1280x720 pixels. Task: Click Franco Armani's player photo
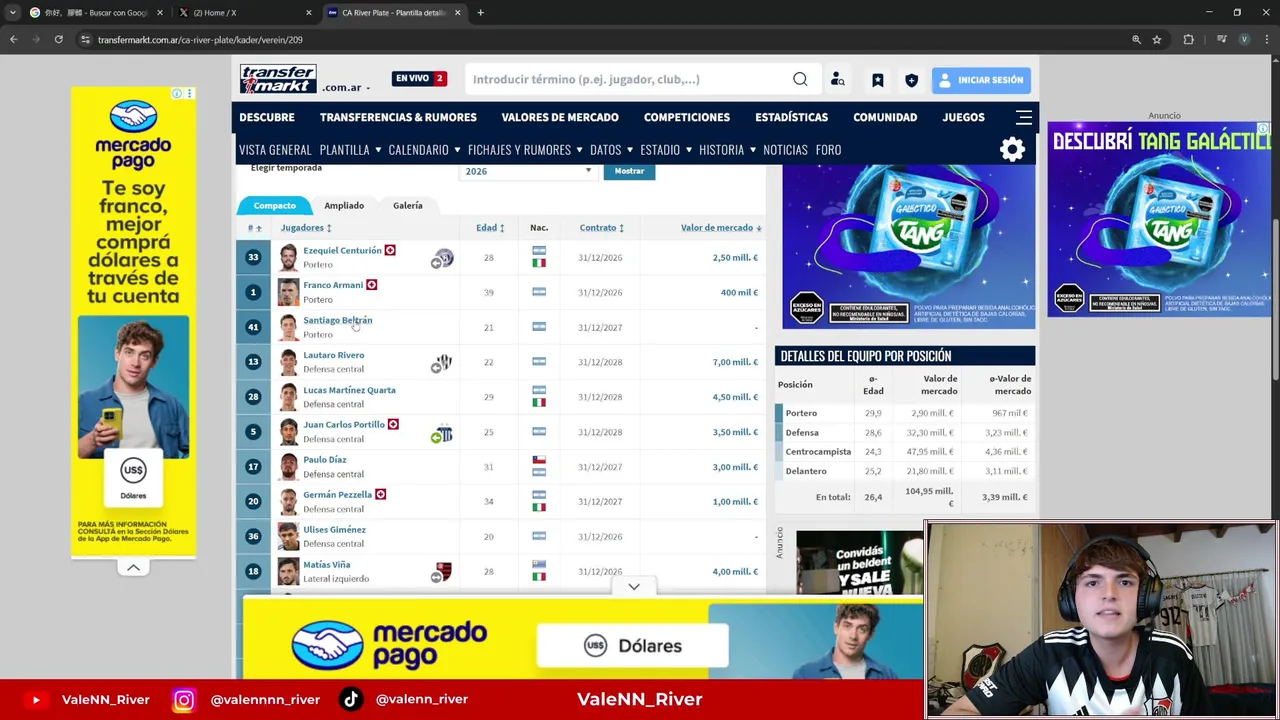pos(288,292)
